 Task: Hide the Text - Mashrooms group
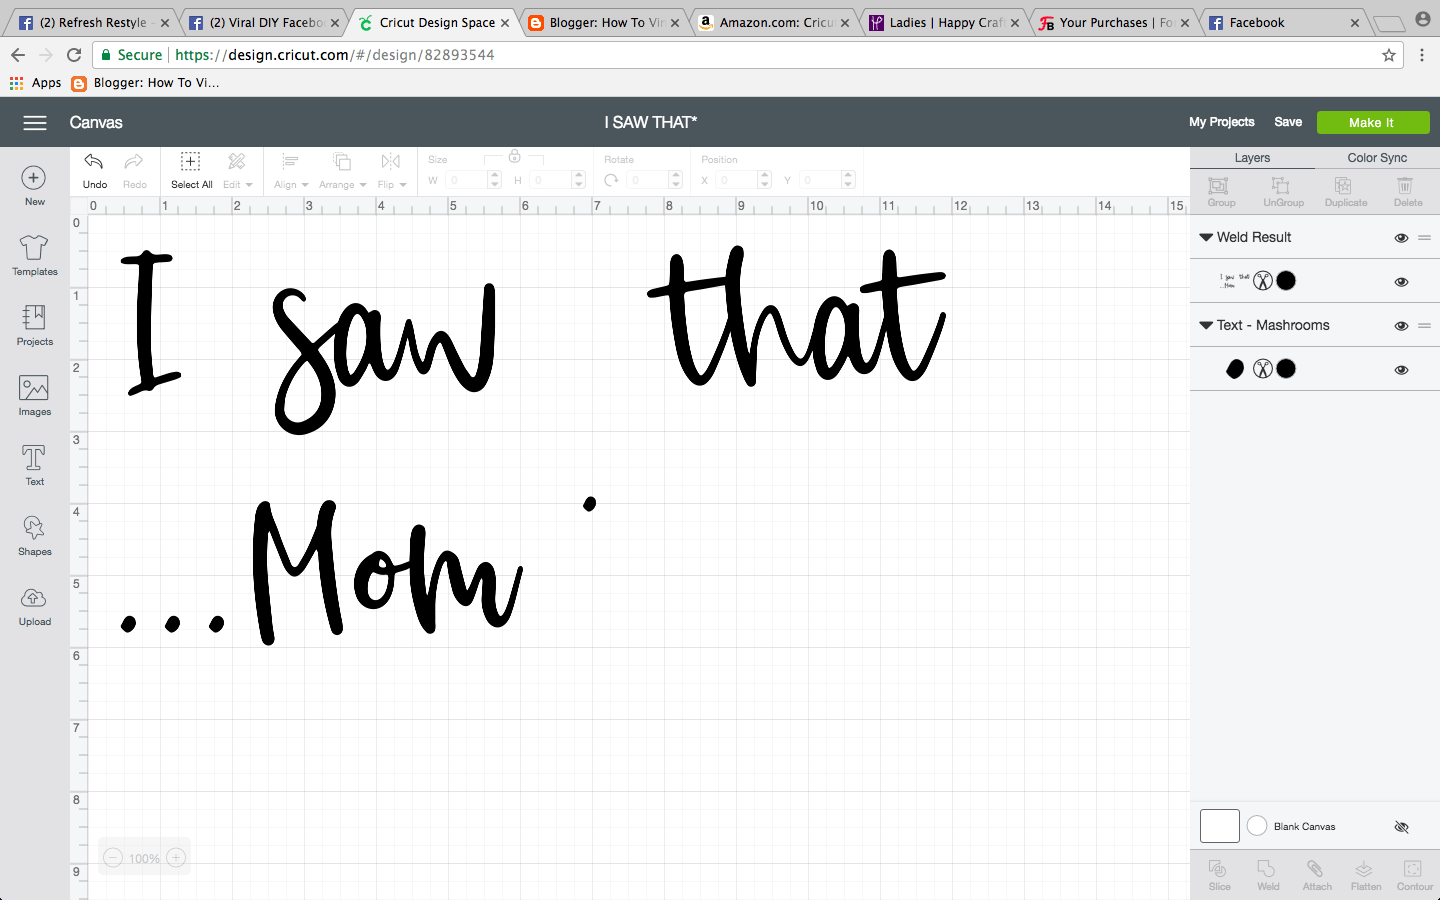(x=1401, y=326)
